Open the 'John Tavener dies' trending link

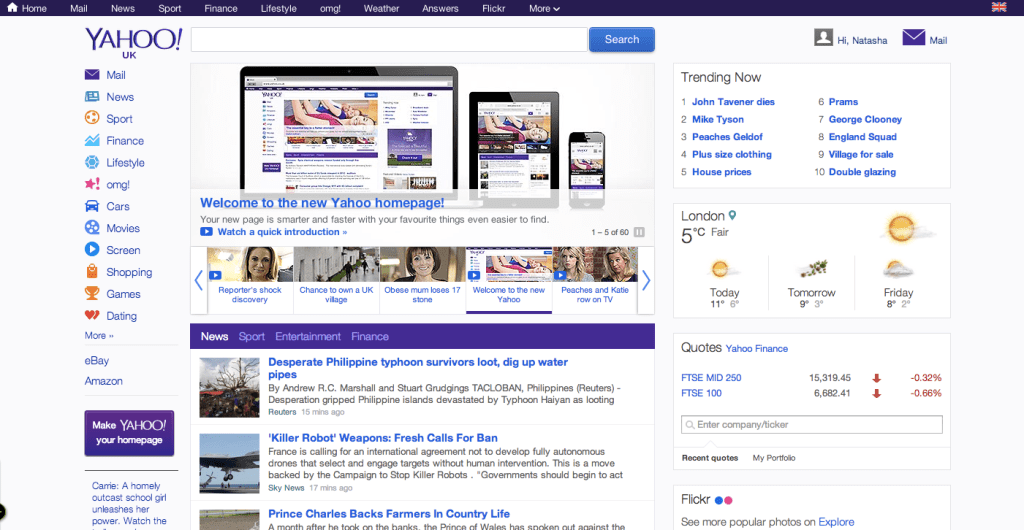click(733, 102)
